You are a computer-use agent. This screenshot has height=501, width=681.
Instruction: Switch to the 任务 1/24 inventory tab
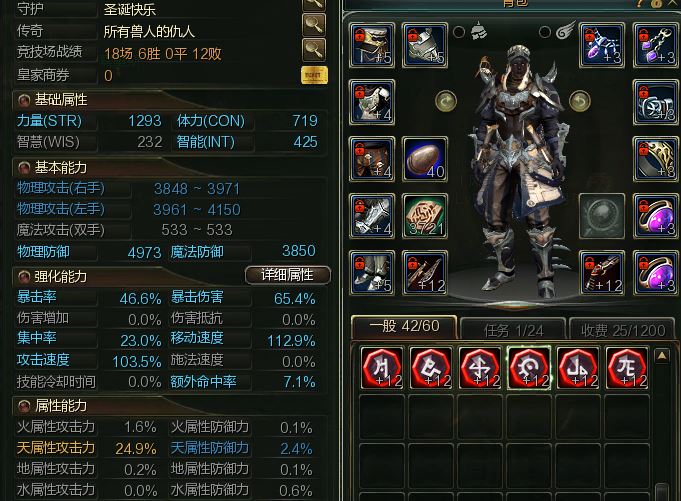coord(513,329)
